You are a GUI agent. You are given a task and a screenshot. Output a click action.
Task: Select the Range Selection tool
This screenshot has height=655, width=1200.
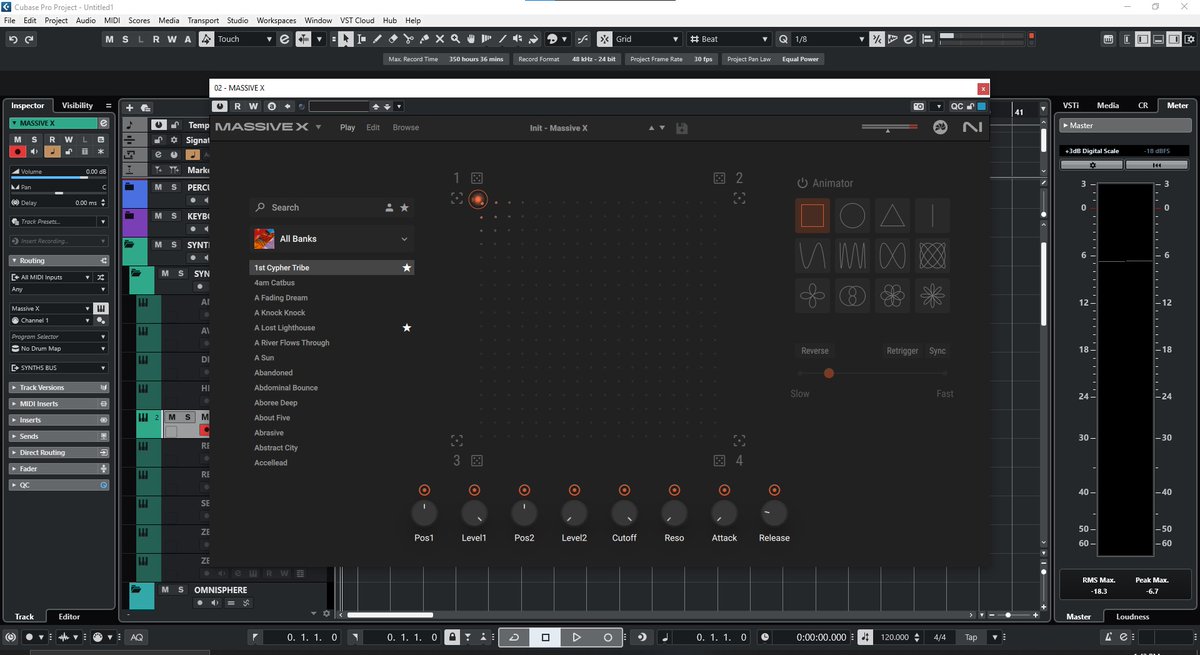pyautogui.click(x=362, y=39)
